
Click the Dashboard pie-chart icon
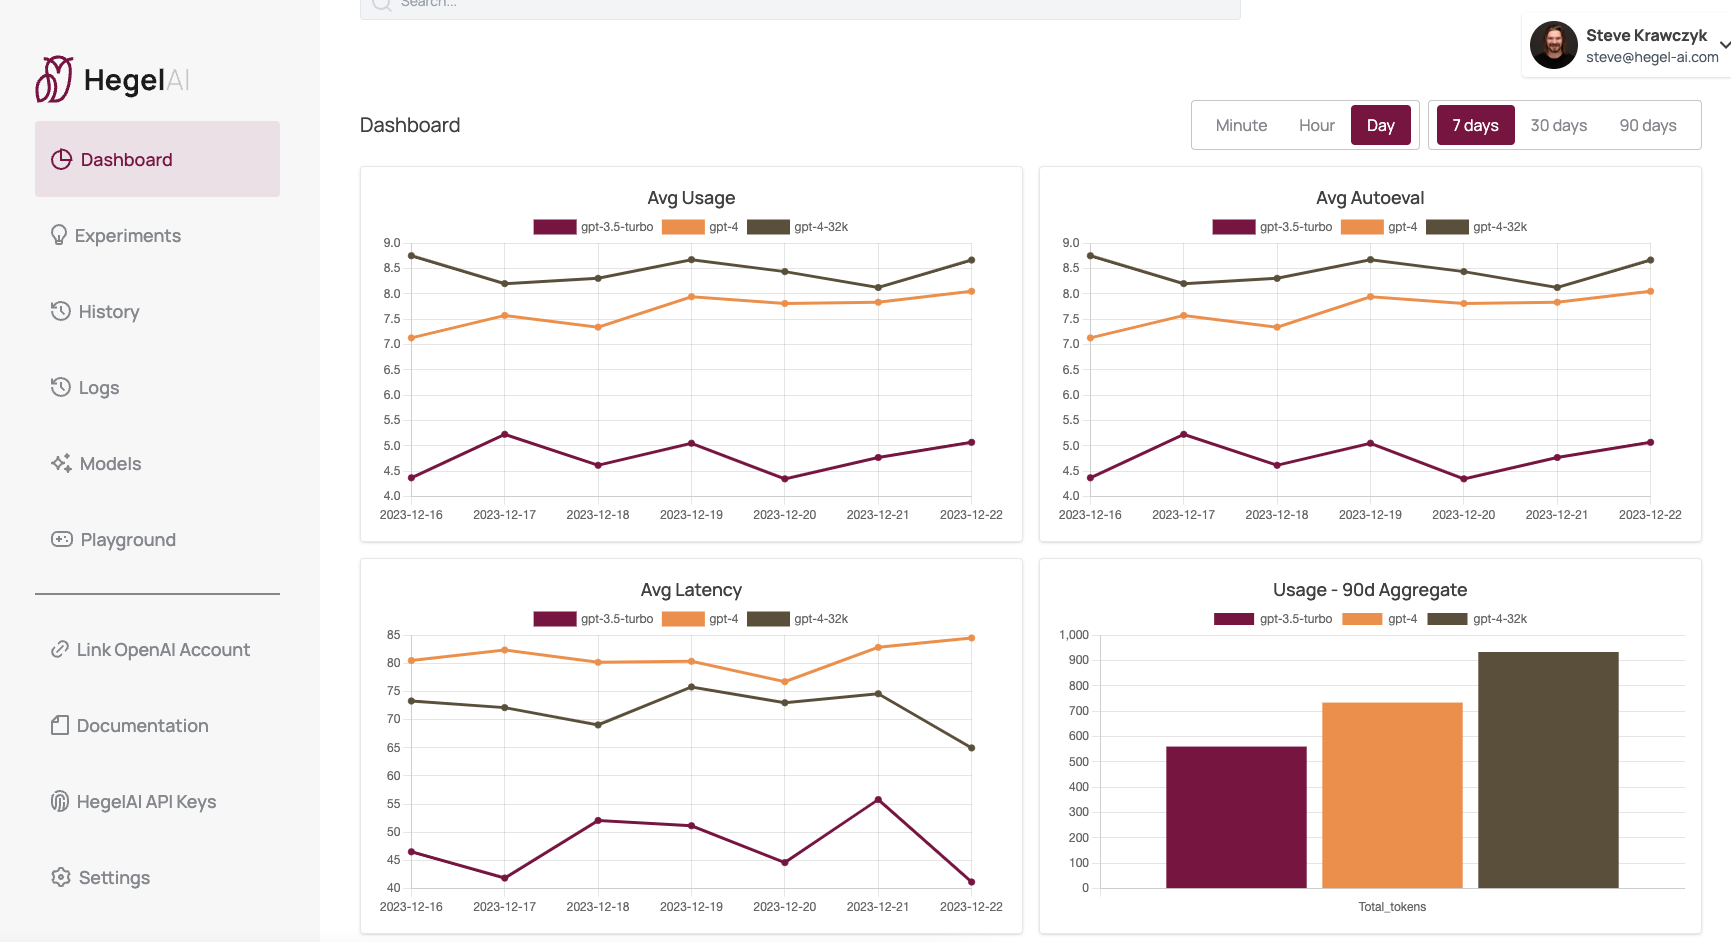[x=62, y=159]
